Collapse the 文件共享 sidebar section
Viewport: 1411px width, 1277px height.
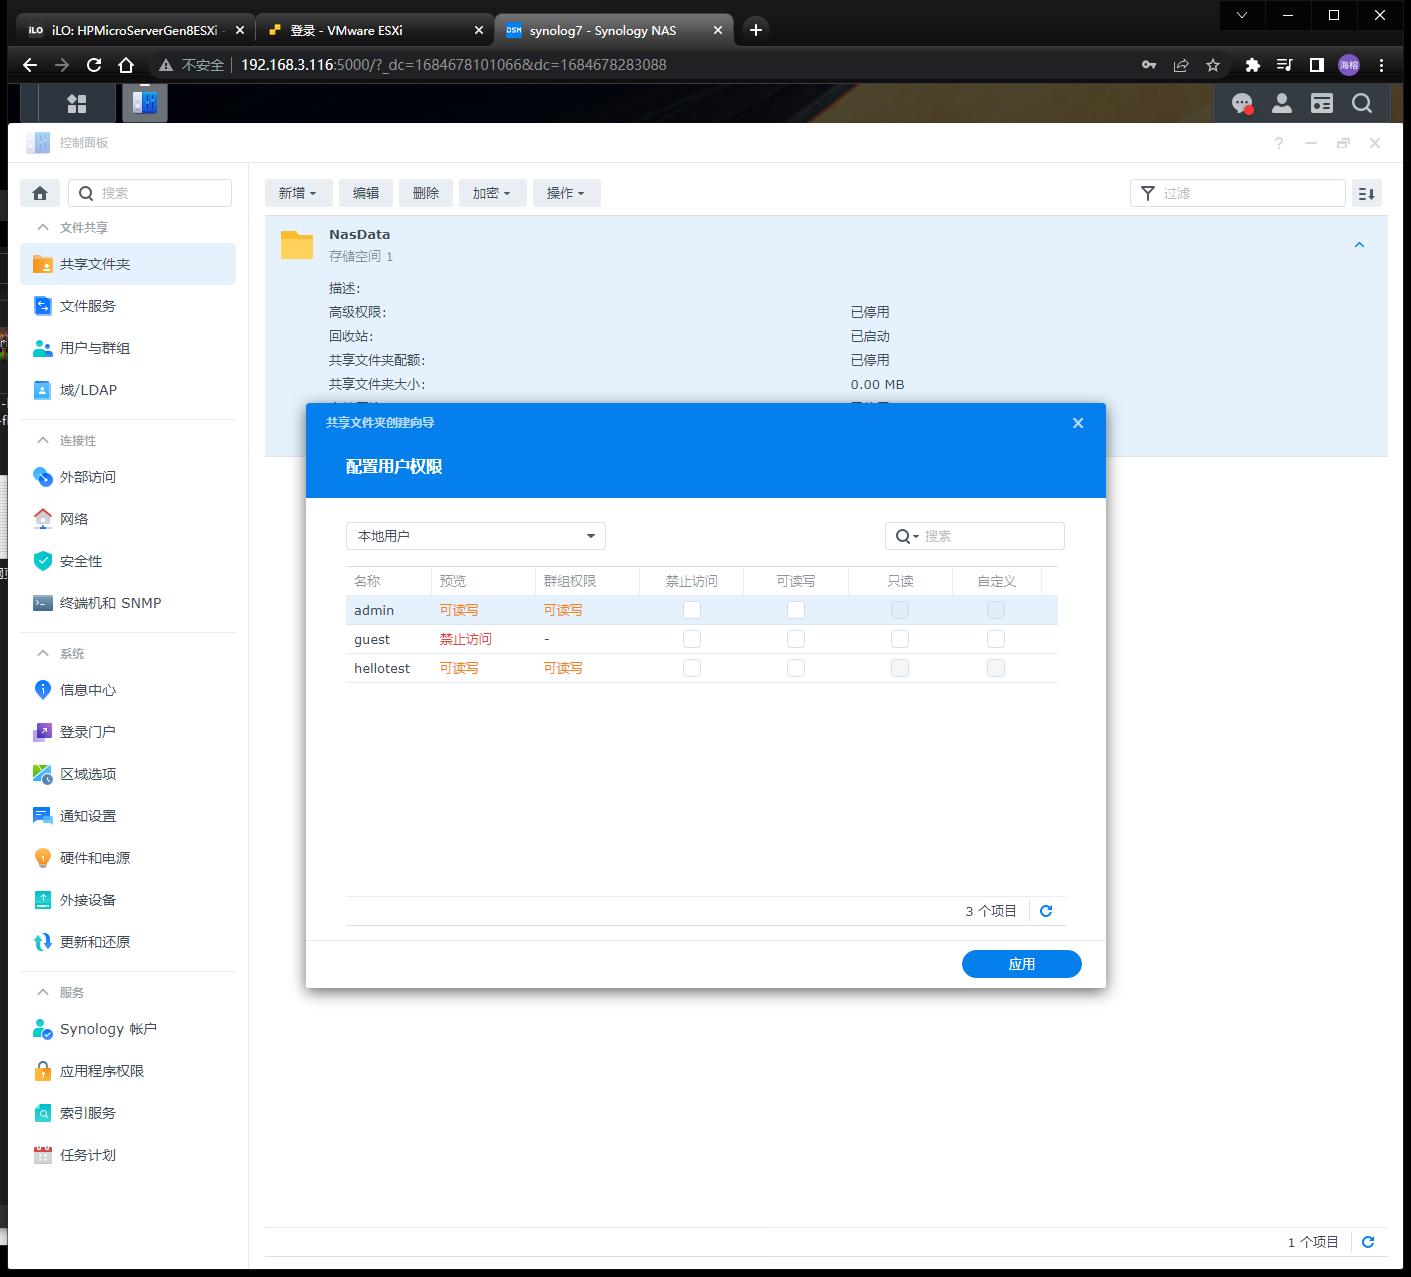pyautogui.click(x=43, y=228)
